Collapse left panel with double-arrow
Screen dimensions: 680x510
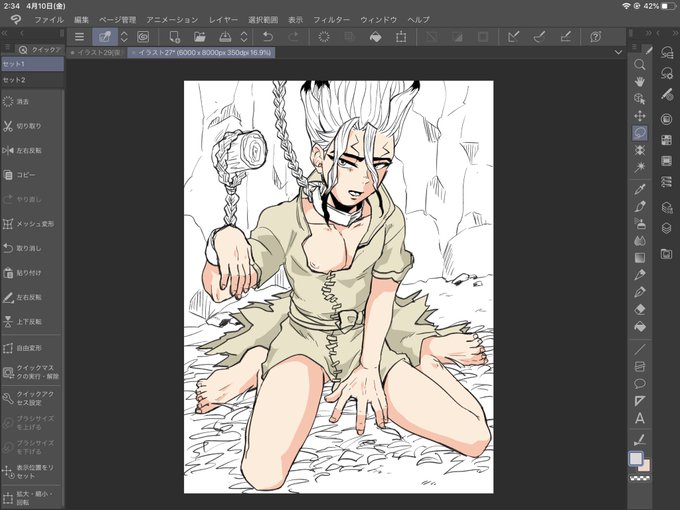[x=5, y=33]
